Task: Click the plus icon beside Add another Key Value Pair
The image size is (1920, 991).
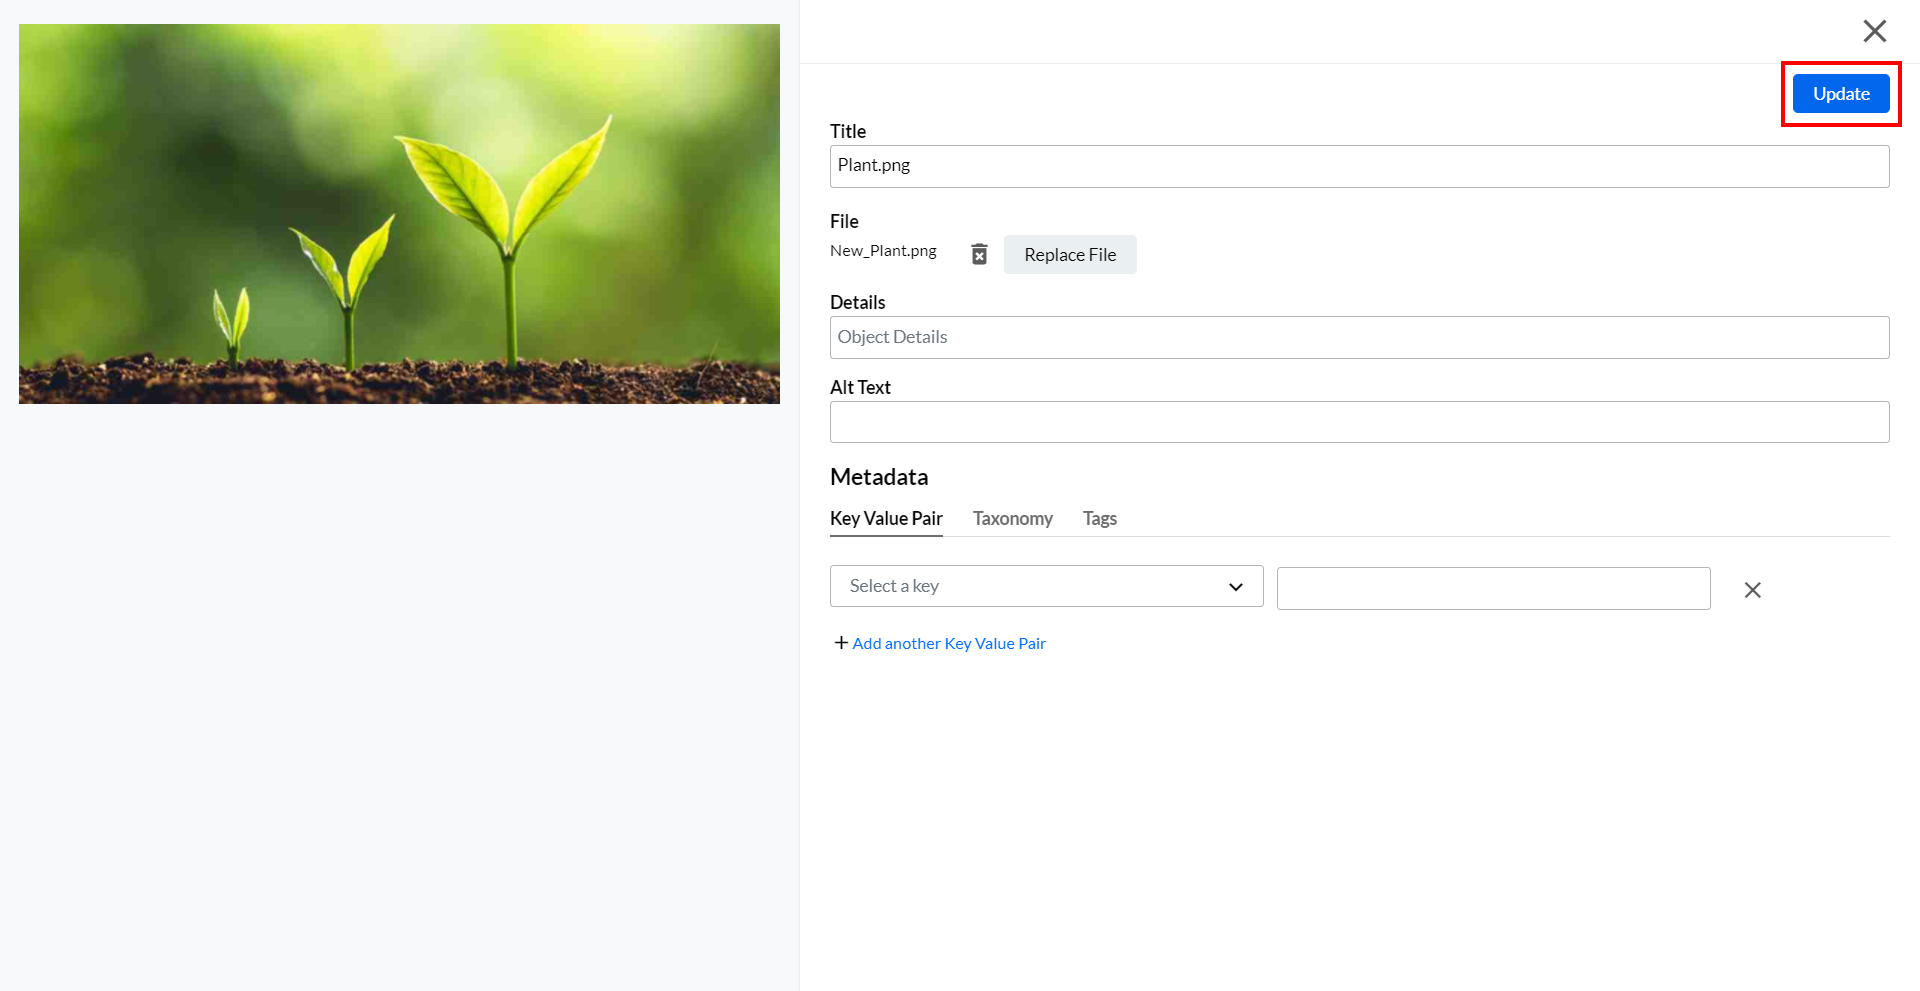Action: [x=841, y=643]
